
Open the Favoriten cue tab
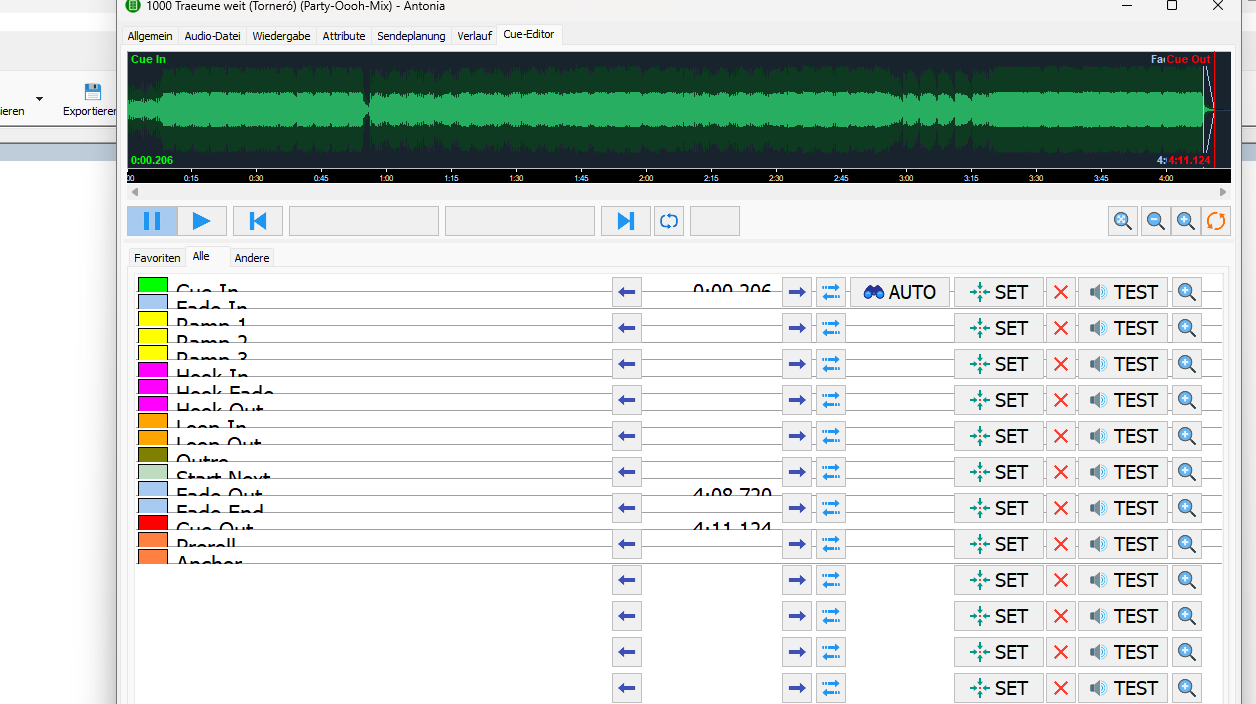point(157,258)
